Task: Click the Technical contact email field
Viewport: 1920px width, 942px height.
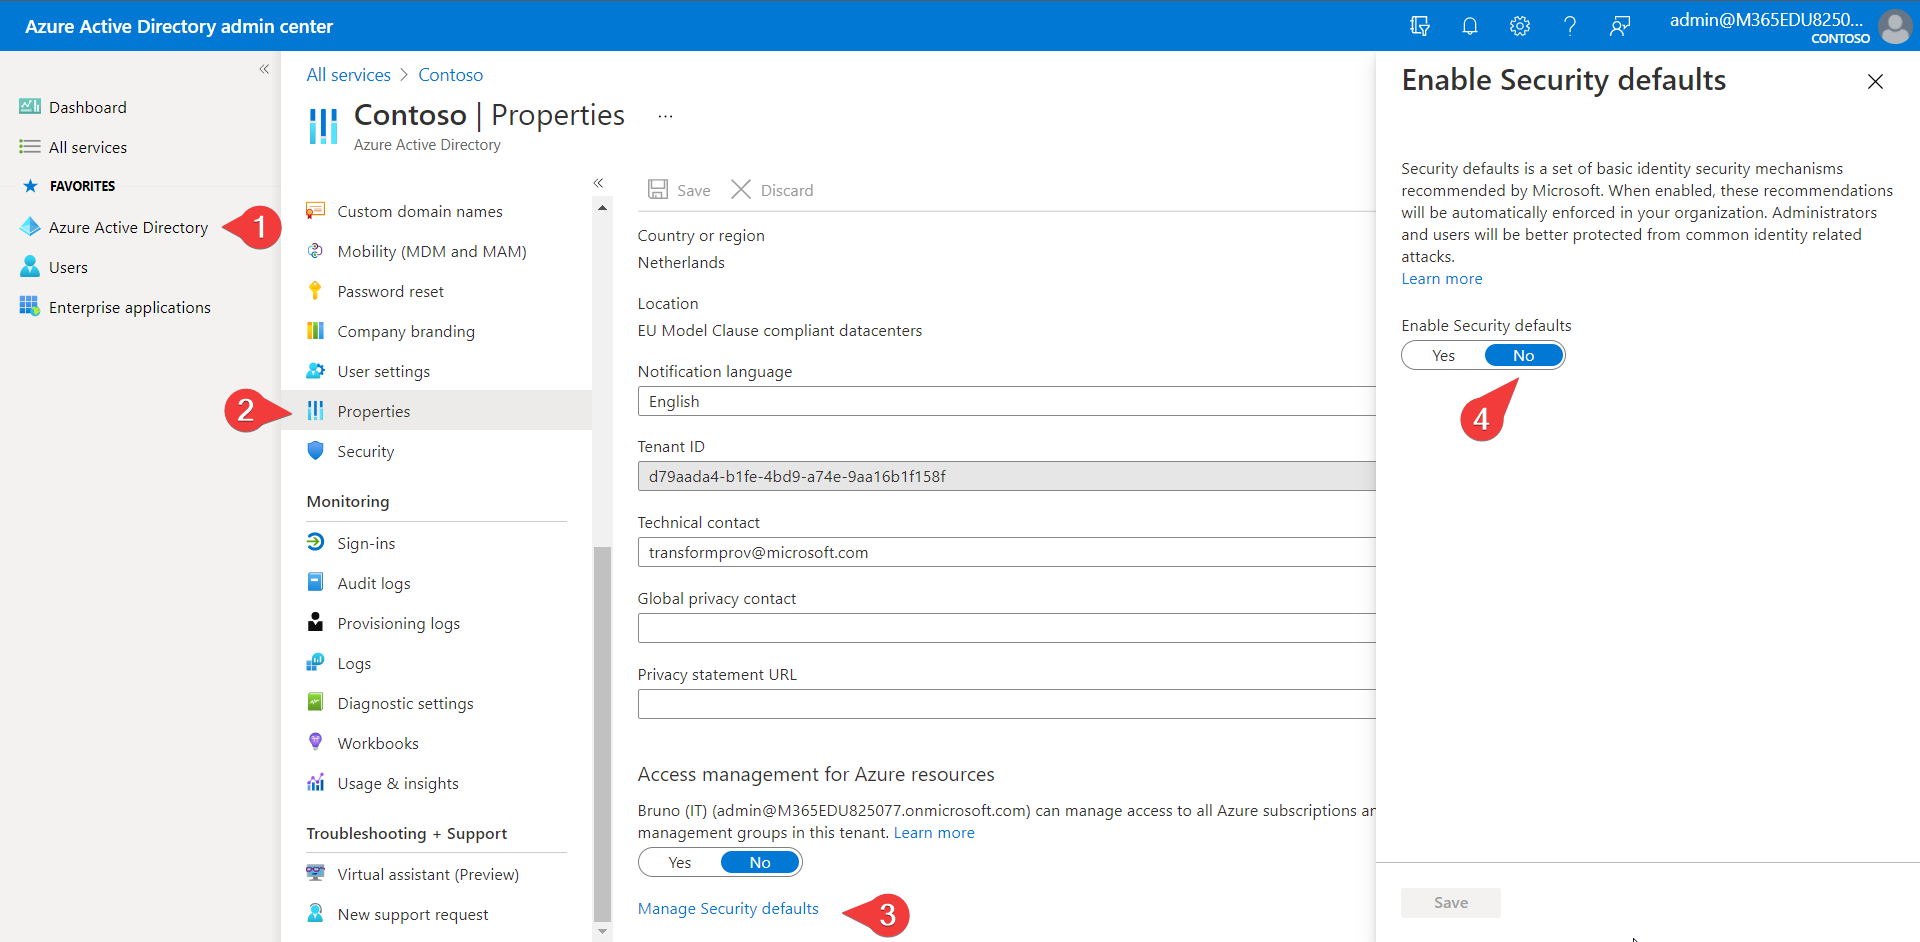Action: point(1006,552)
